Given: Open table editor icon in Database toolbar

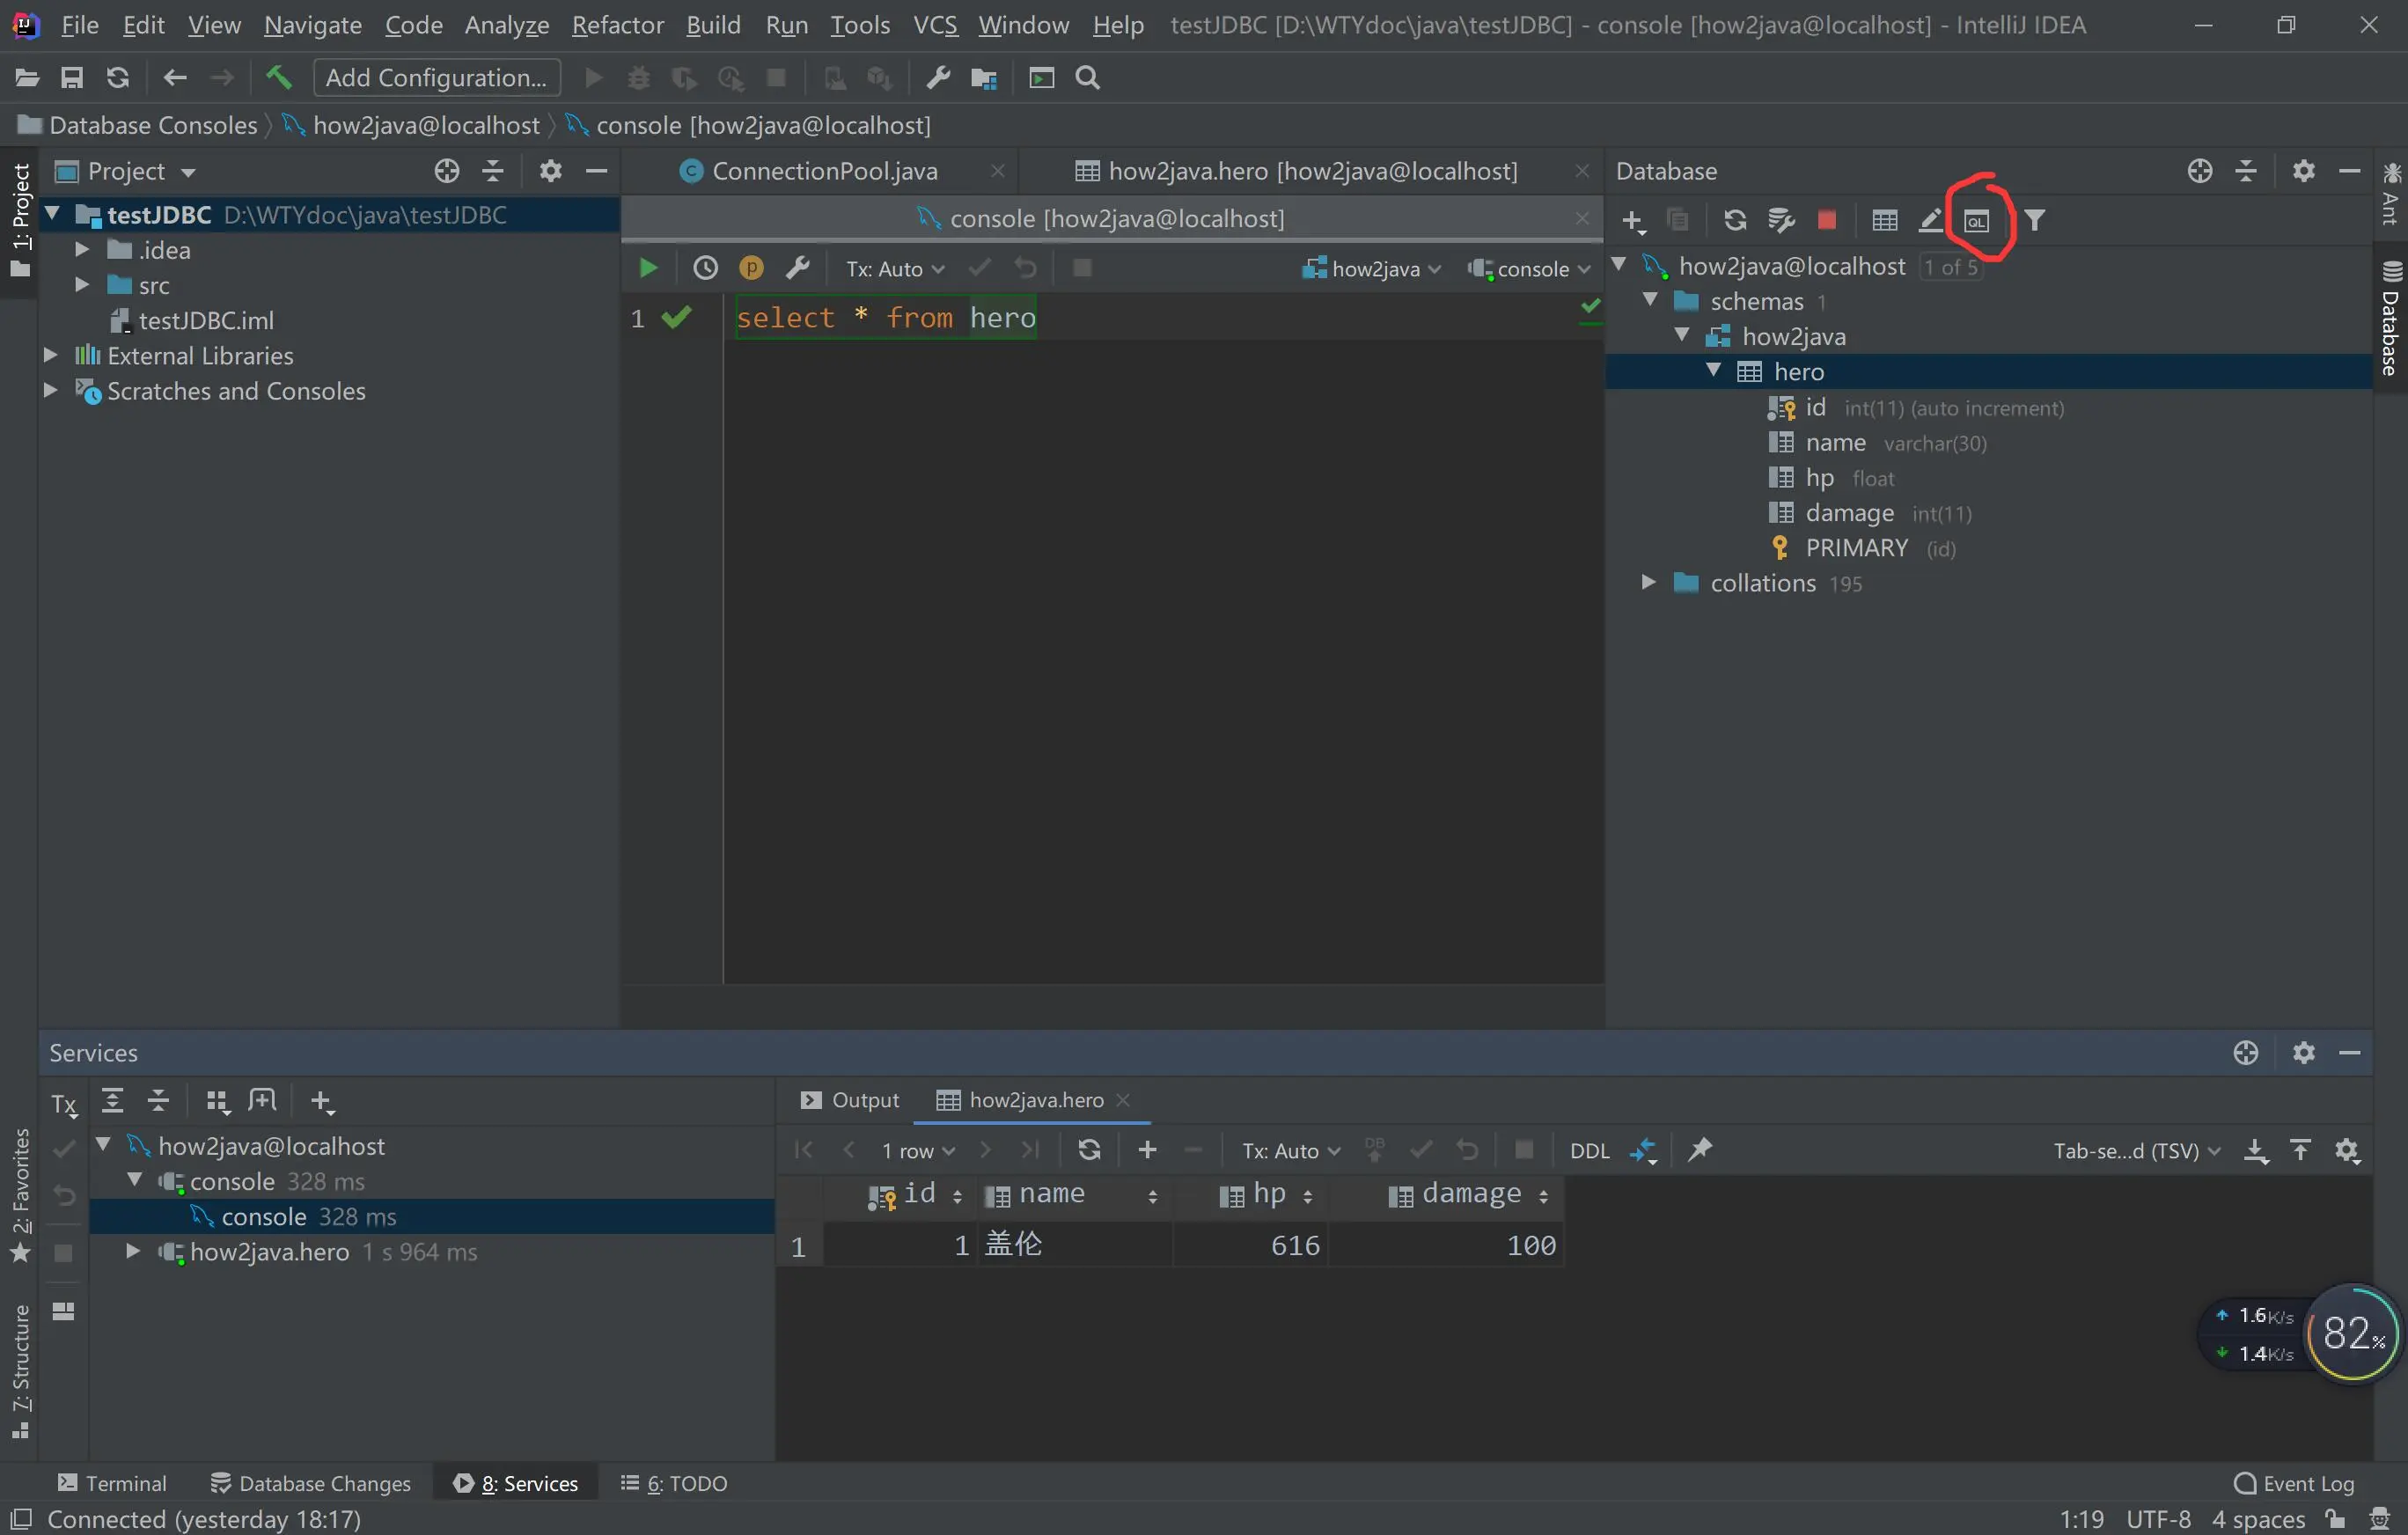Looking at the screenshot, I should point(1884,221).
